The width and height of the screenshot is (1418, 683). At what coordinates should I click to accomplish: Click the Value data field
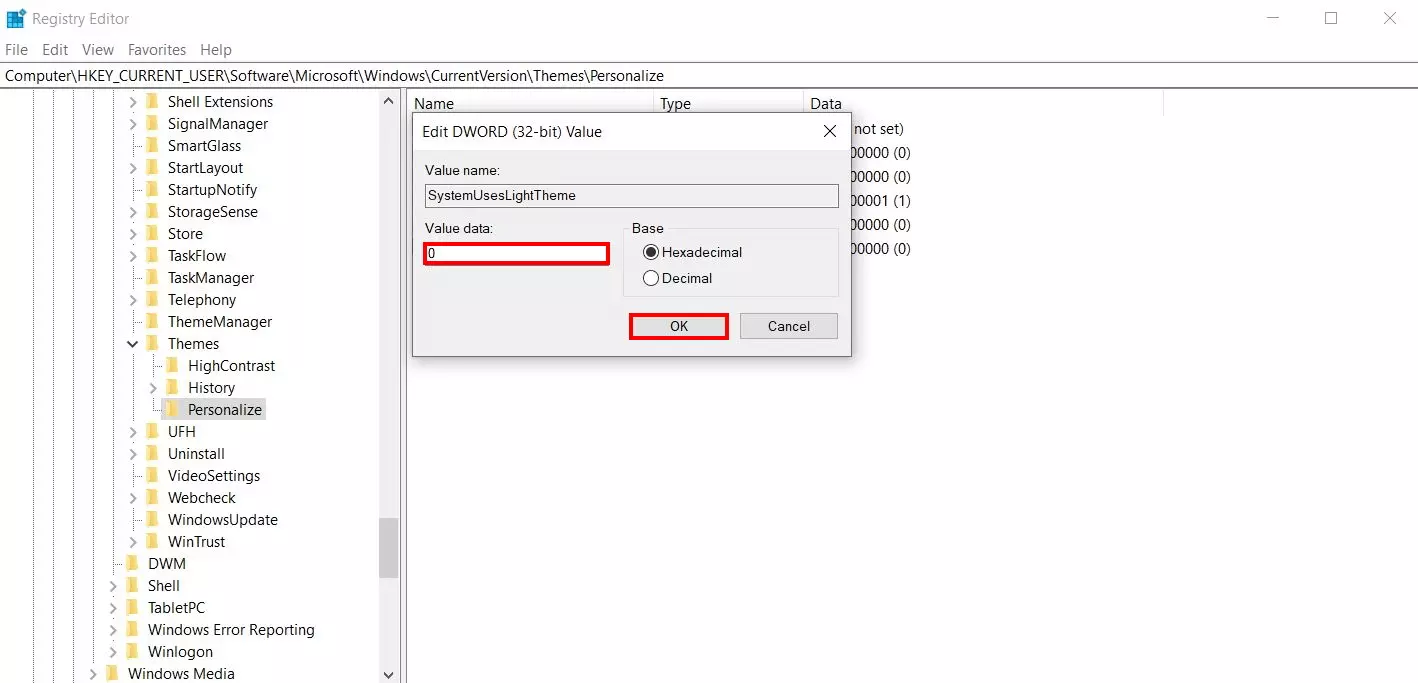pyautogui.click(x=517, y=254)
